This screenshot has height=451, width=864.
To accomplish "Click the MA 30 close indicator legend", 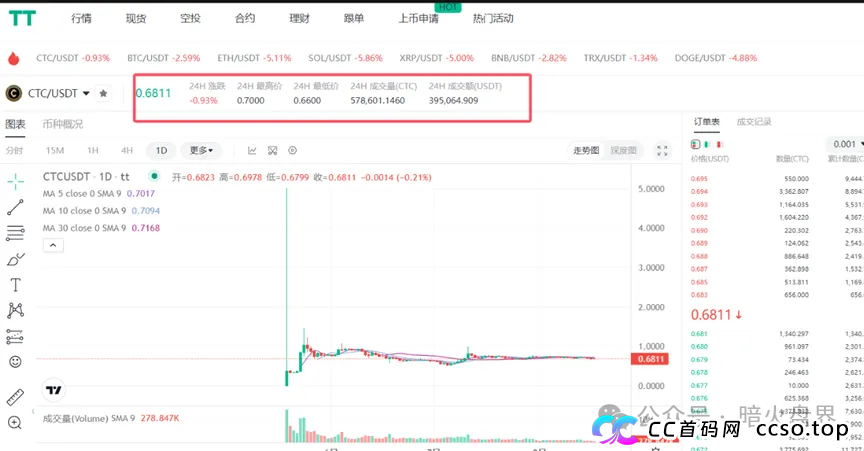I will (x=101, y=228).
